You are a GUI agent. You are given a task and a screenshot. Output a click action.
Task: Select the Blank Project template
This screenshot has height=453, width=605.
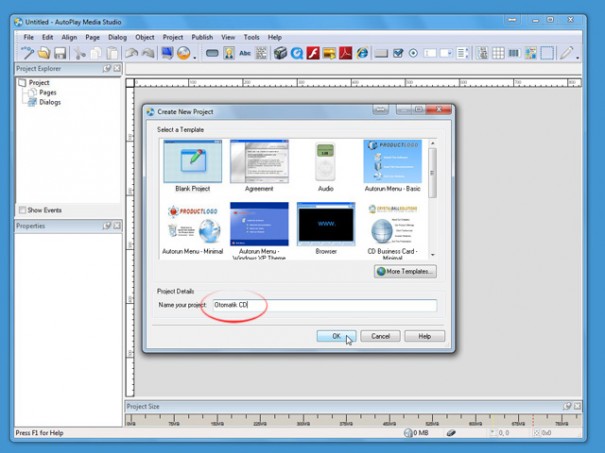click(x=193, y=166)
